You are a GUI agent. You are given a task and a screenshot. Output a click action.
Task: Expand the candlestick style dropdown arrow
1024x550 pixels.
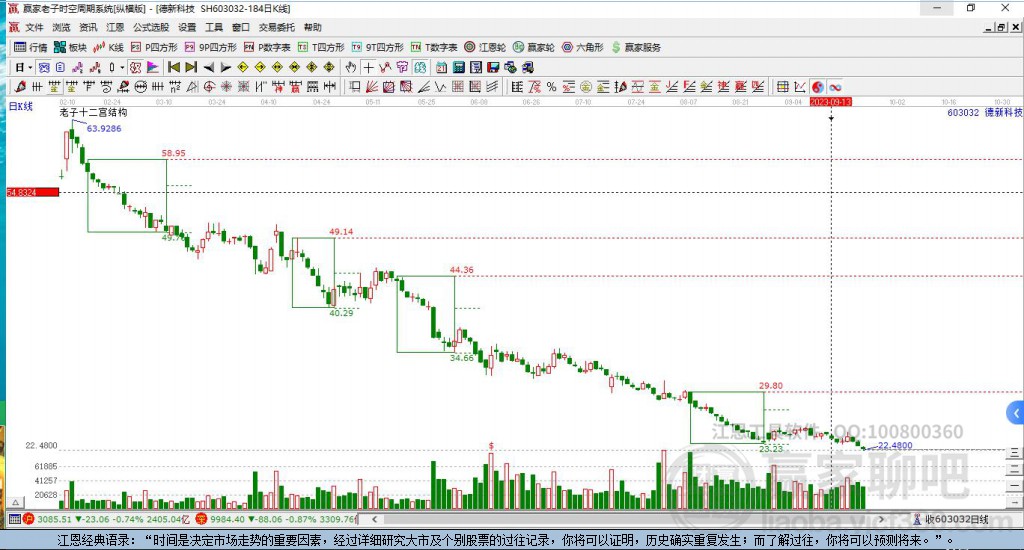pyautogui.click(x=122, y=67)
